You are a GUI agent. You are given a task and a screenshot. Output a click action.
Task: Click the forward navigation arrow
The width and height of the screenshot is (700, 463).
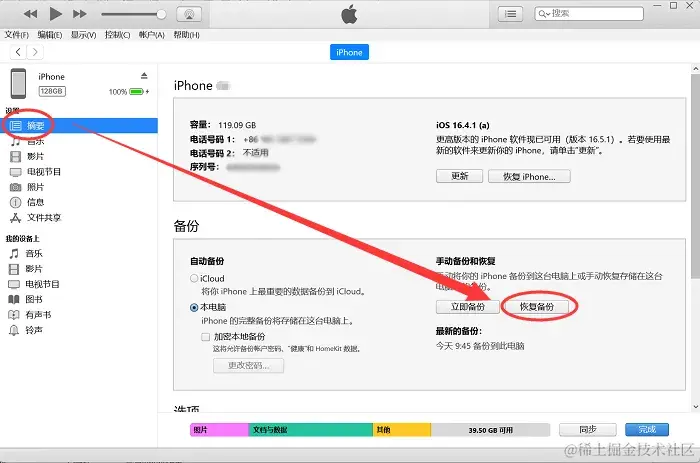pos(35,52)
